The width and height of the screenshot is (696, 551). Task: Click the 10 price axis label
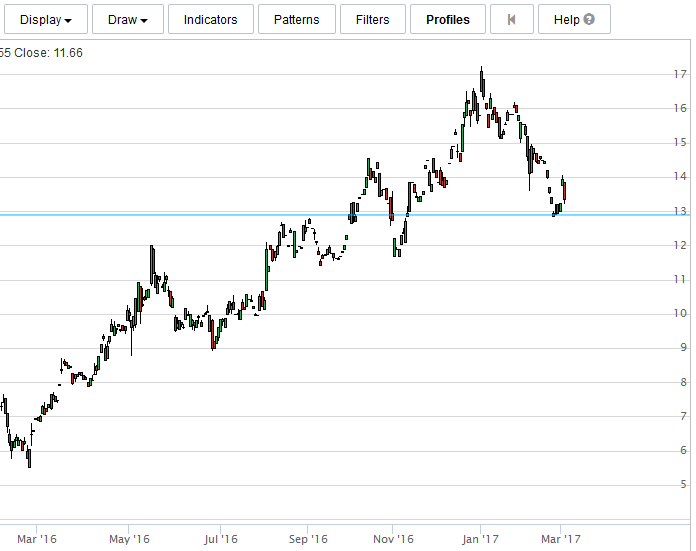point(680,313)
